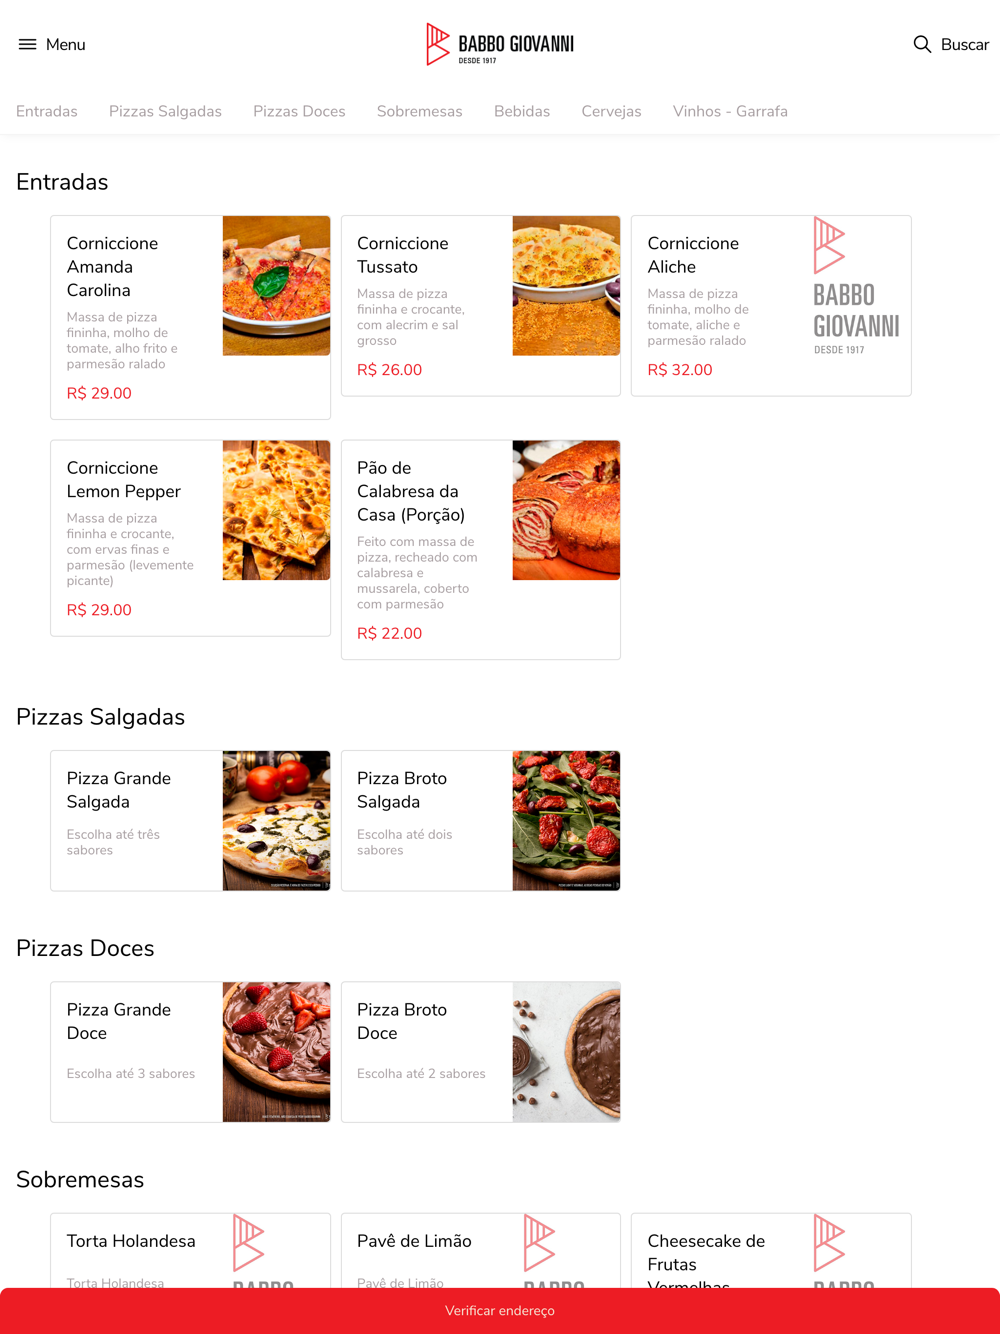Open the Pizza Grande Doce photo
Image resolution: width=1000 pixels, height=1334 pixels.
click(x=276, y=1052)
